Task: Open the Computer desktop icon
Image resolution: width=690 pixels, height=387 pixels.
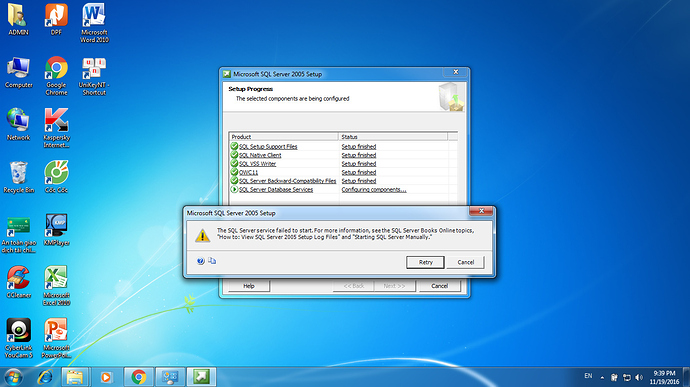Action: (18, 73)
